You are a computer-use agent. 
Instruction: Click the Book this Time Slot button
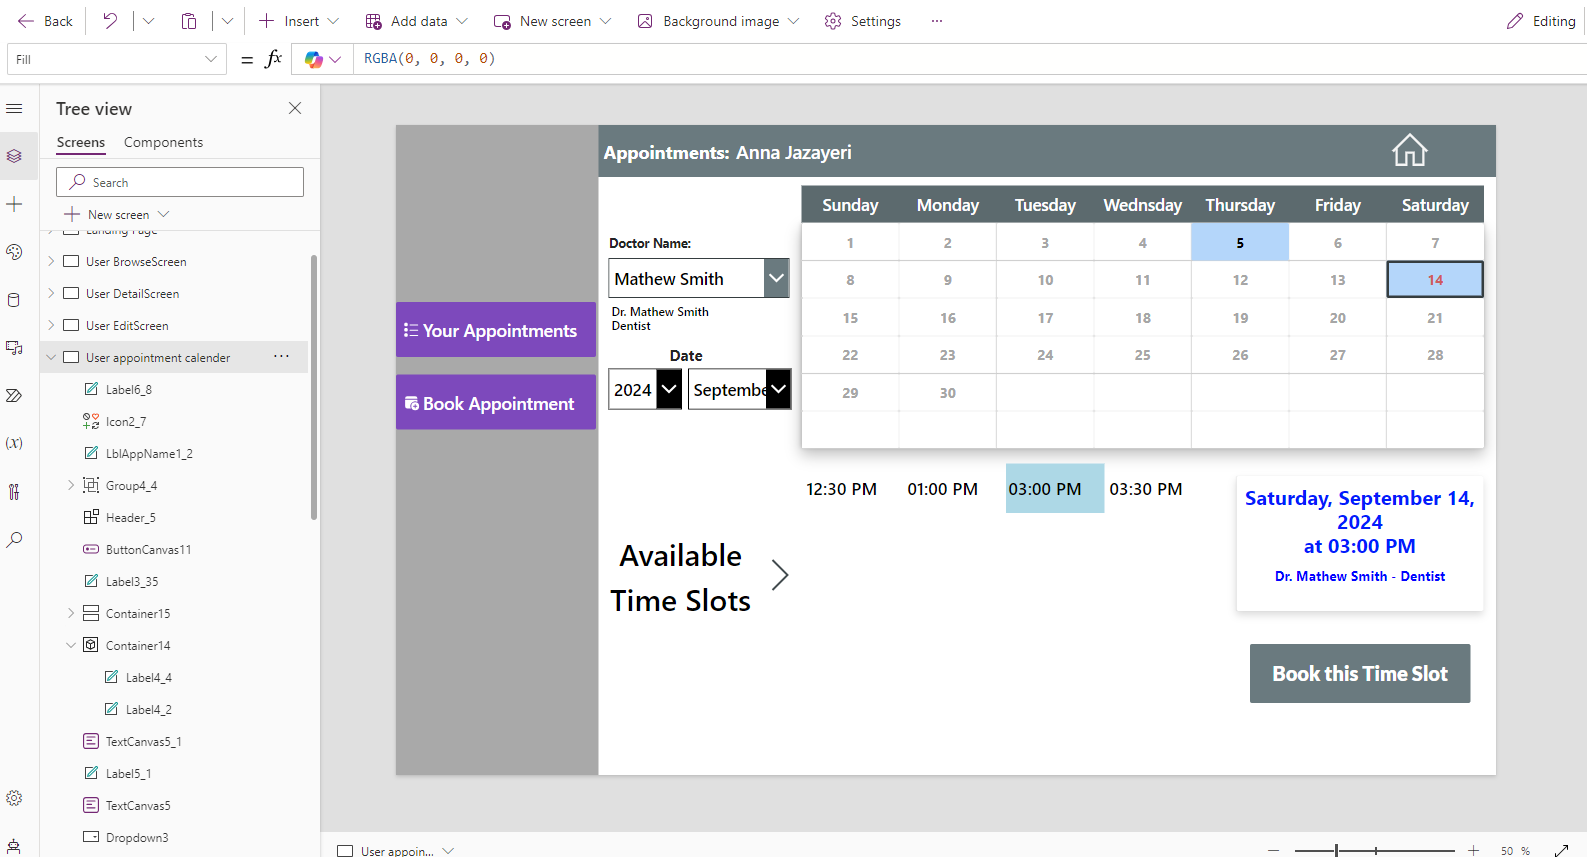pyautogui.click(x=1359, y=673)
